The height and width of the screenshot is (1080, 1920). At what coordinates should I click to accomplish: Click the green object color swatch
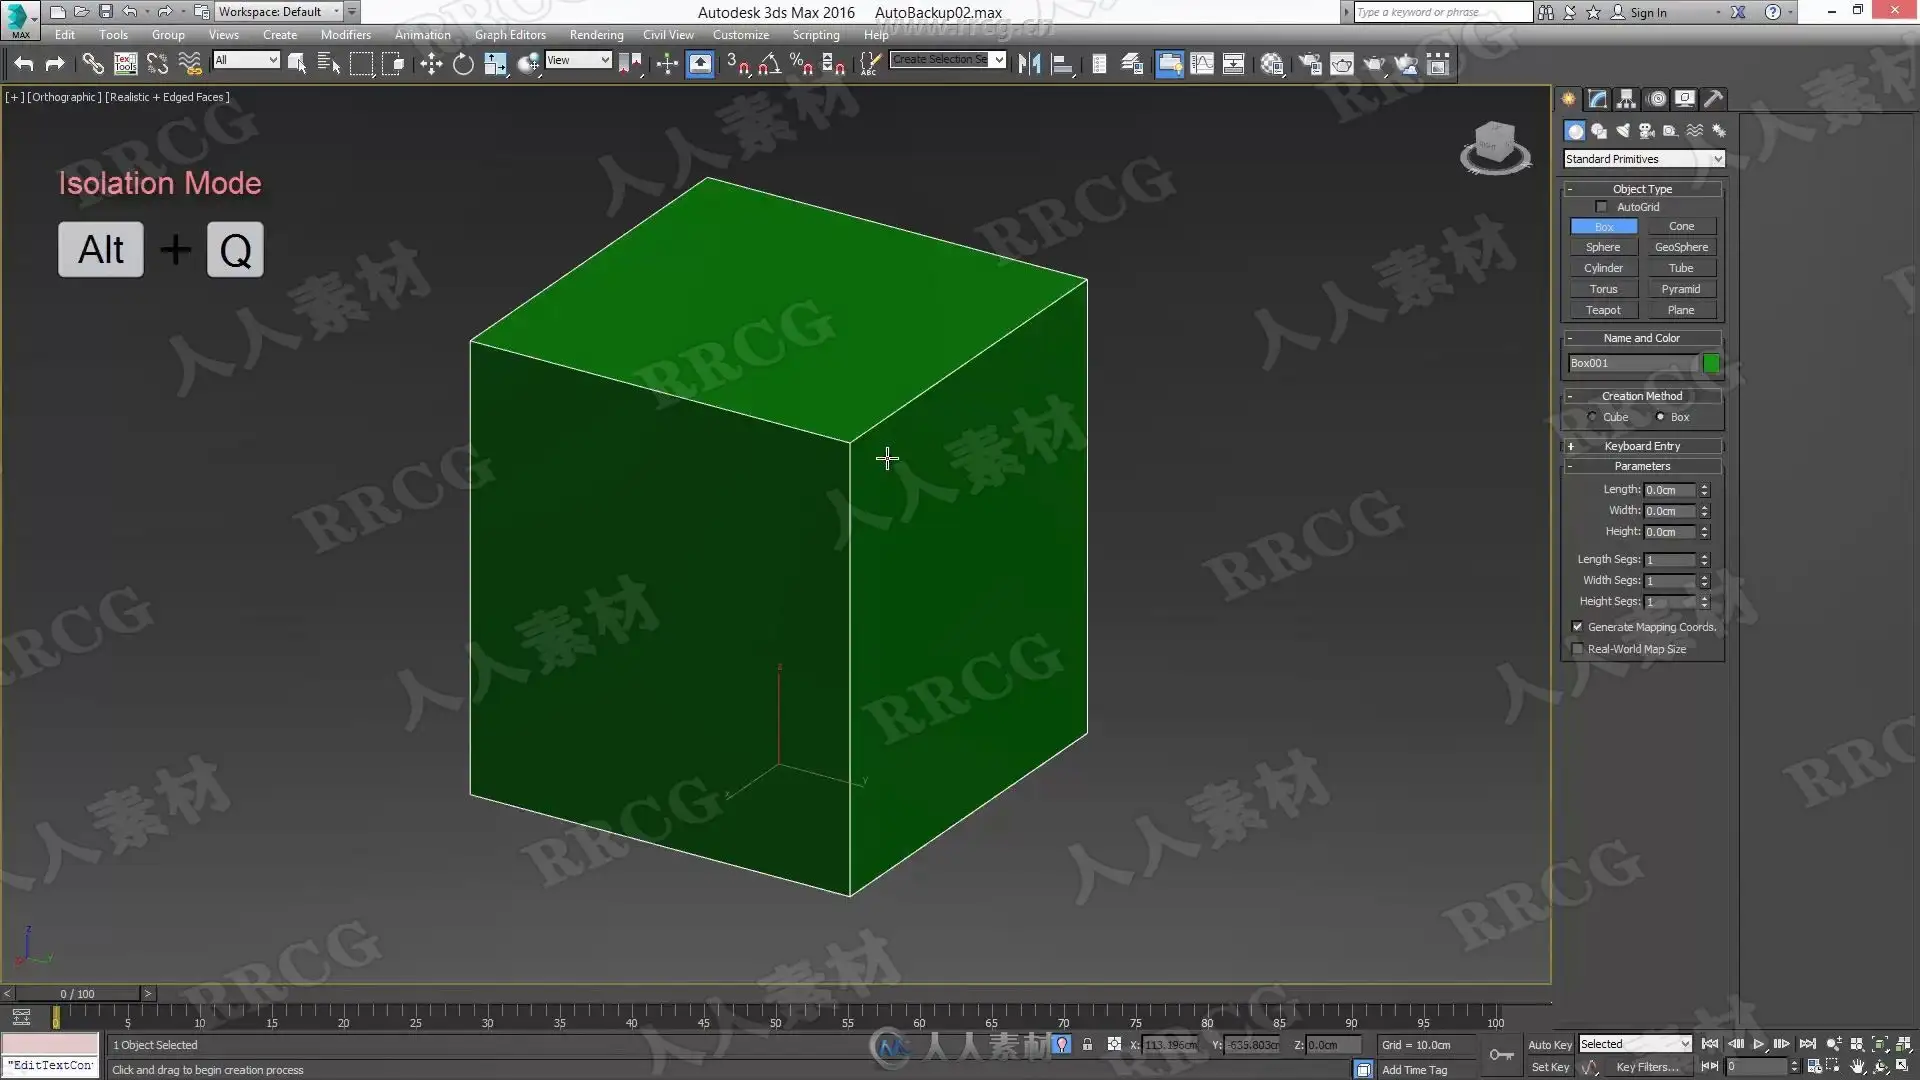(x=1711, y=363)
